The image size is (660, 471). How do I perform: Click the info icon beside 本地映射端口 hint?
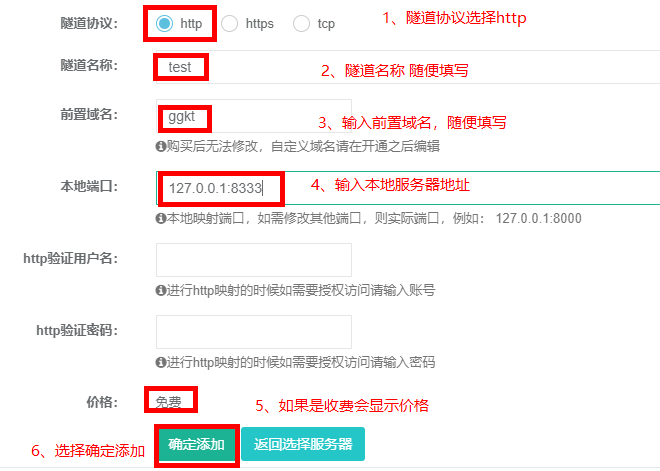[160, 218]
